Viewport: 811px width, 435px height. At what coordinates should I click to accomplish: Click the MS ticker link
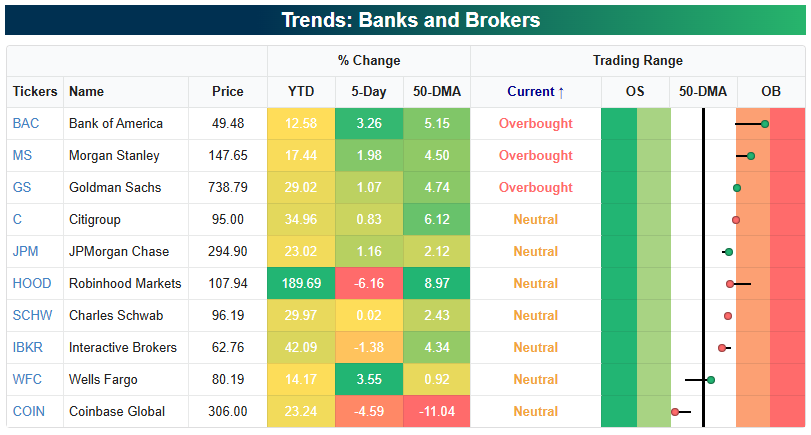(x=22, y=156)
